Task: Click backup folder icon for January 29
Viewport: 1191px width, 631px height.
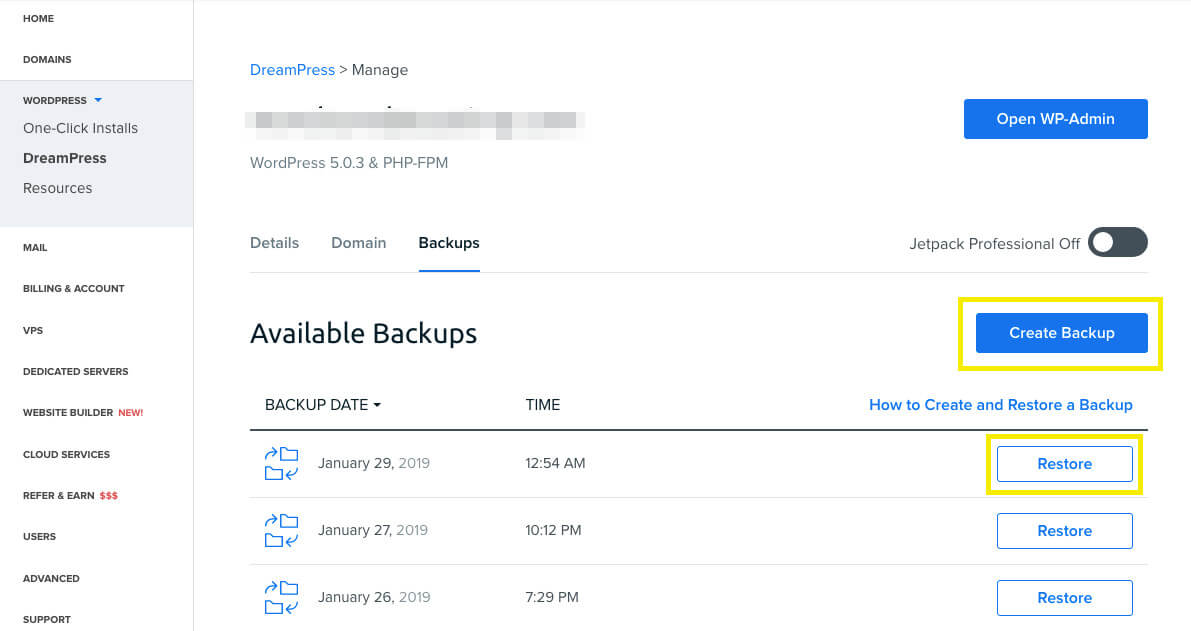Action: pyautogui.click(x=281, y=464)
